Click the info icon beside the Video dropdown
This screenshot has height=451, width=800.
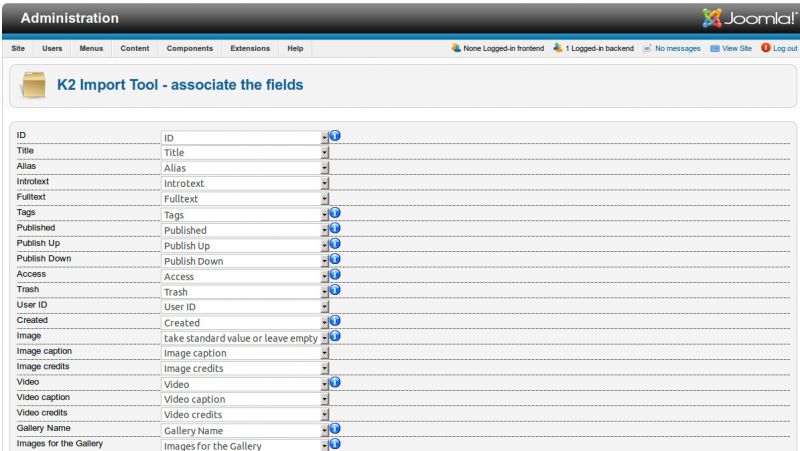pyautogui.click(x=335, y=382)
